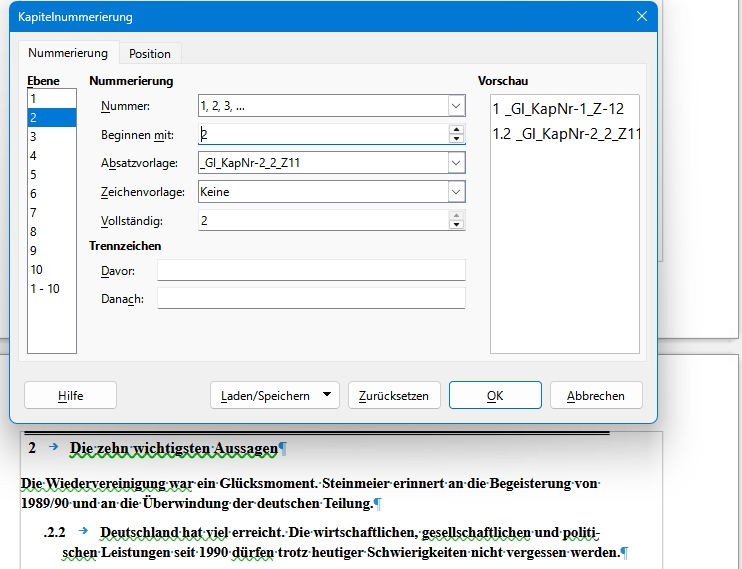The image size is (742, 569).
Task: Open the Nummer format dropdown
Action: tap(456, 106)
